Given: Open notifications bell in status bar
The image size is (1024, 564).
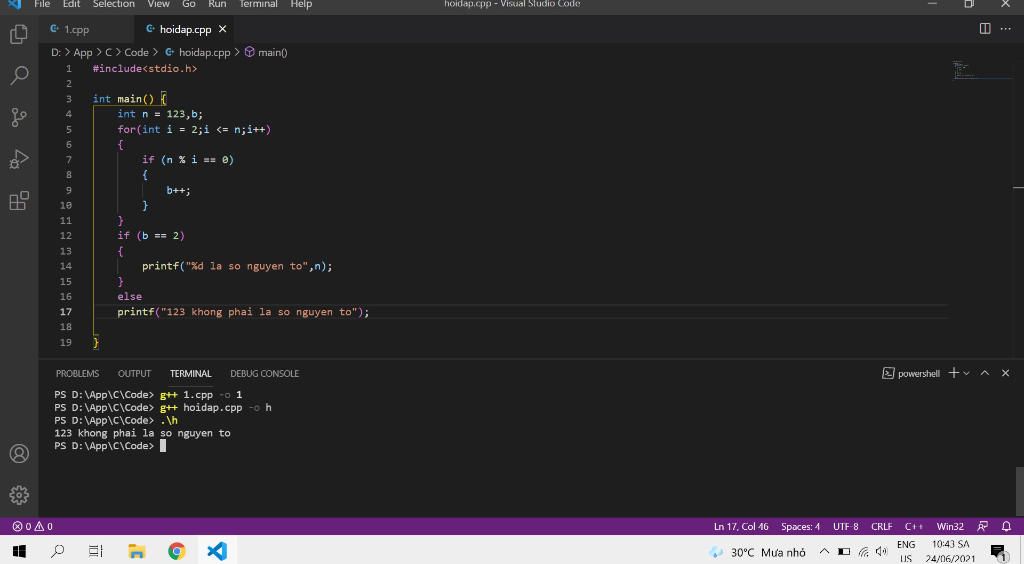Looking at the screenshot, I should pos(1006,526).
